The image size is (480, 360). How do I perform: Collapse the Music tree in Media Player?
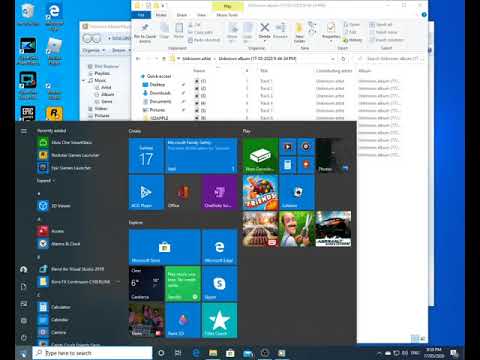[84, 80]
